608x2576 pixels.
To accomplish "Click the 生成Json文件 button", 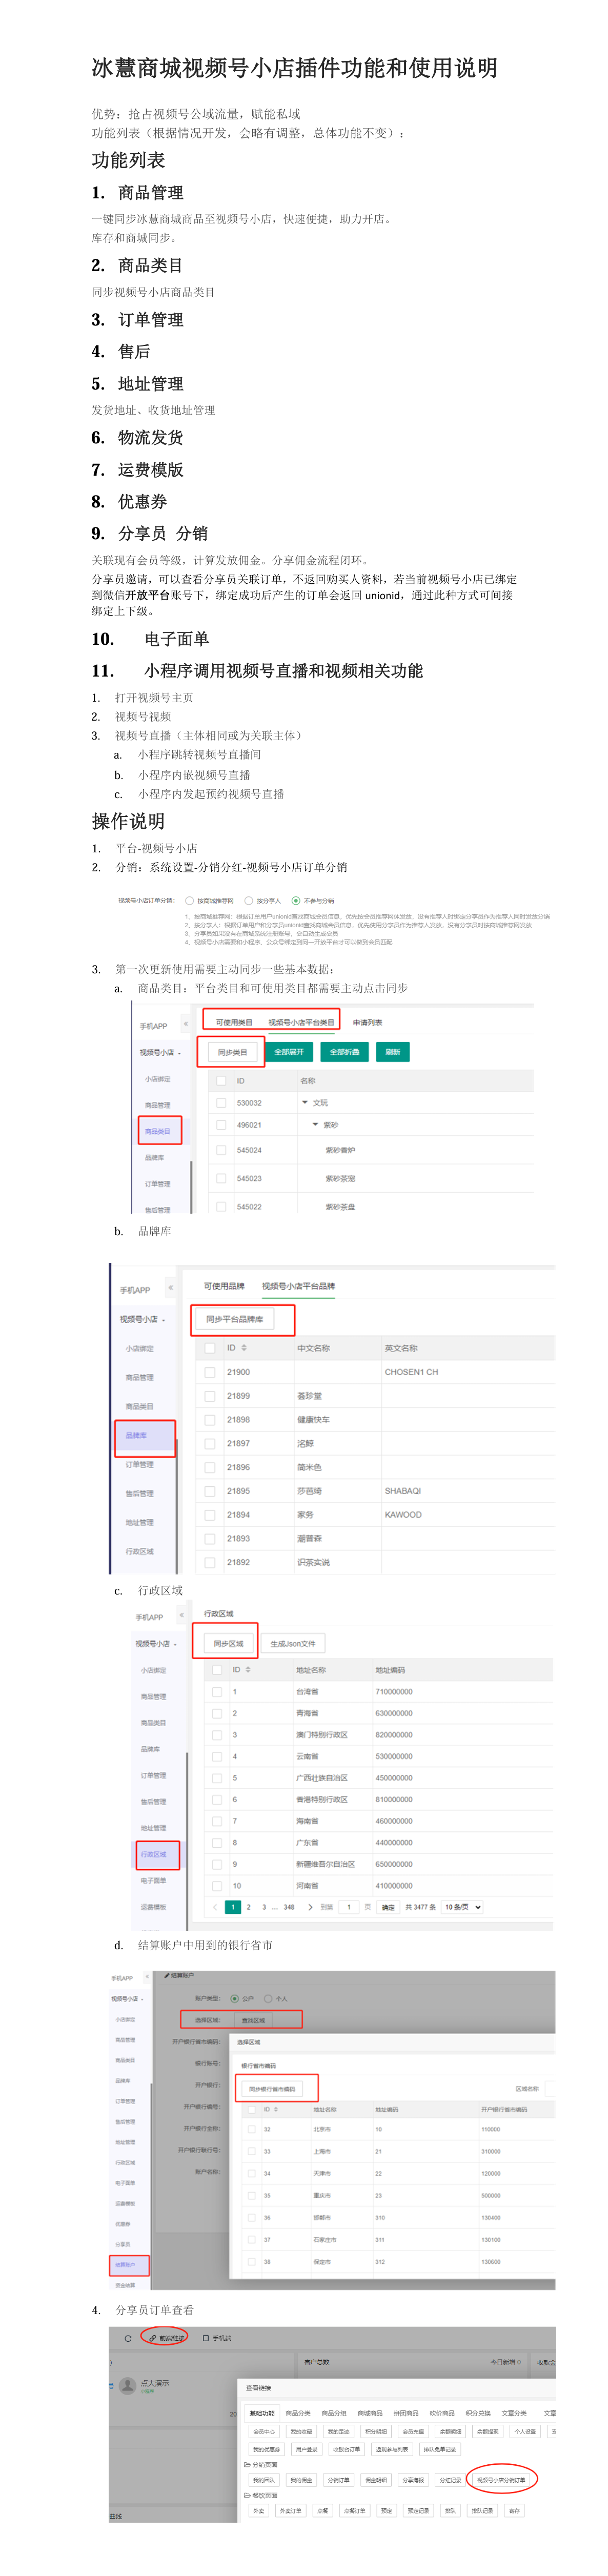I will 292,1643.
